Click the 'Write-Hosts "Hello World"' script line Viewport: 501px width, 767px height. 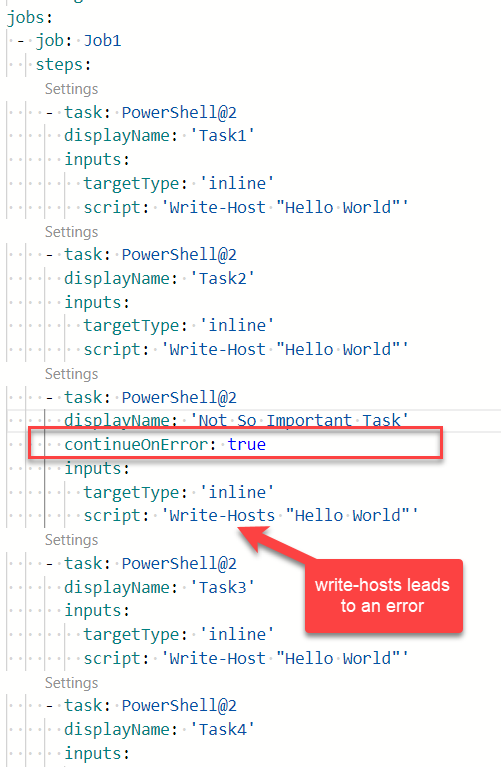[251, 516]
